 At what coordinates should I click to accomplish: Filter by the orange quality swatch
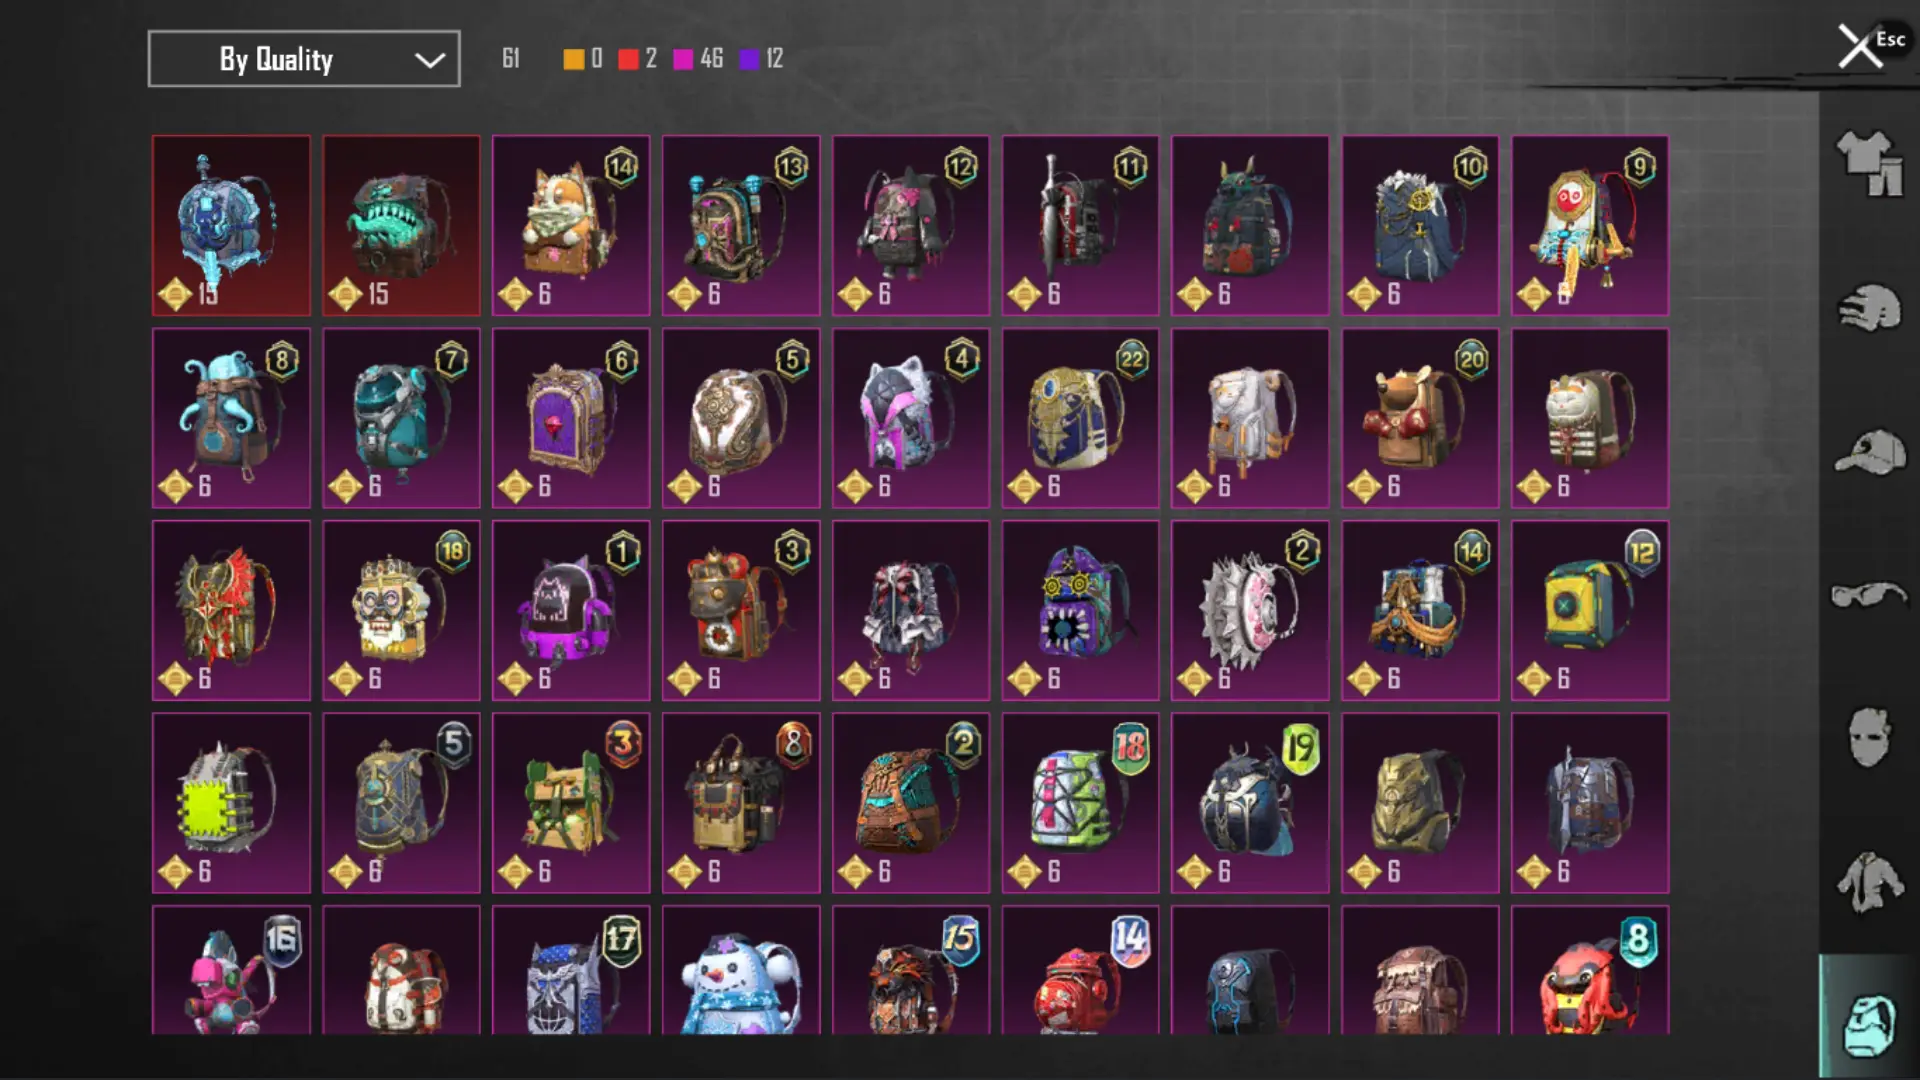[x=573, y=59]
